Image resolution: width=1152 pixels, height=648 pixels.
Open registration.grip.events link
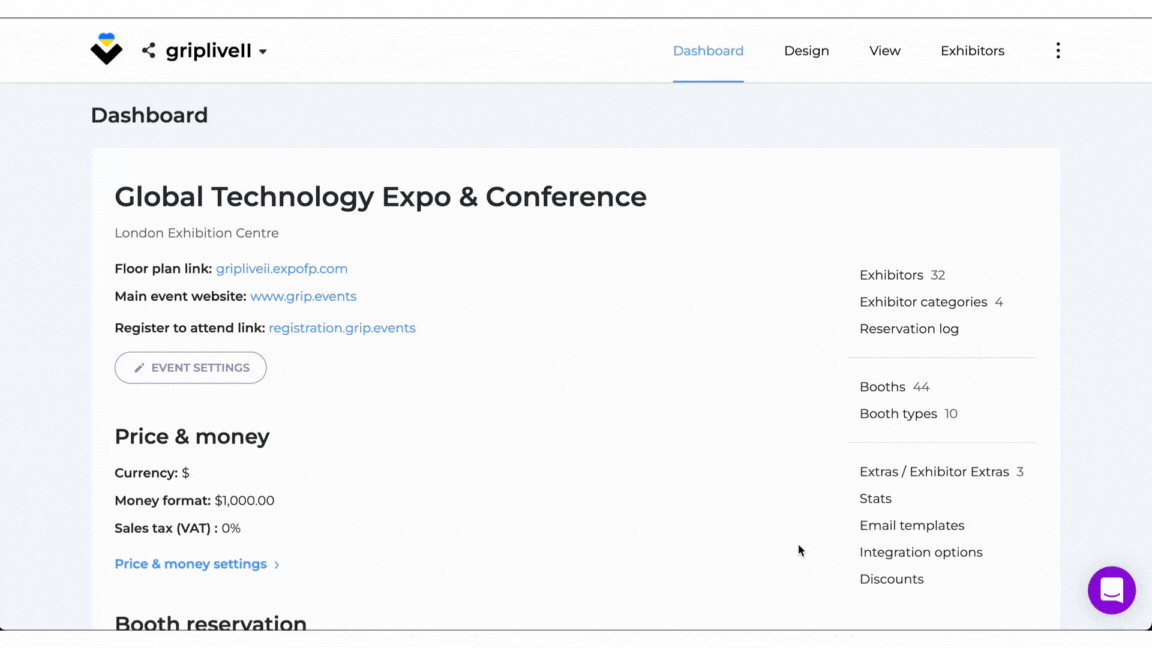click(342, 328)
